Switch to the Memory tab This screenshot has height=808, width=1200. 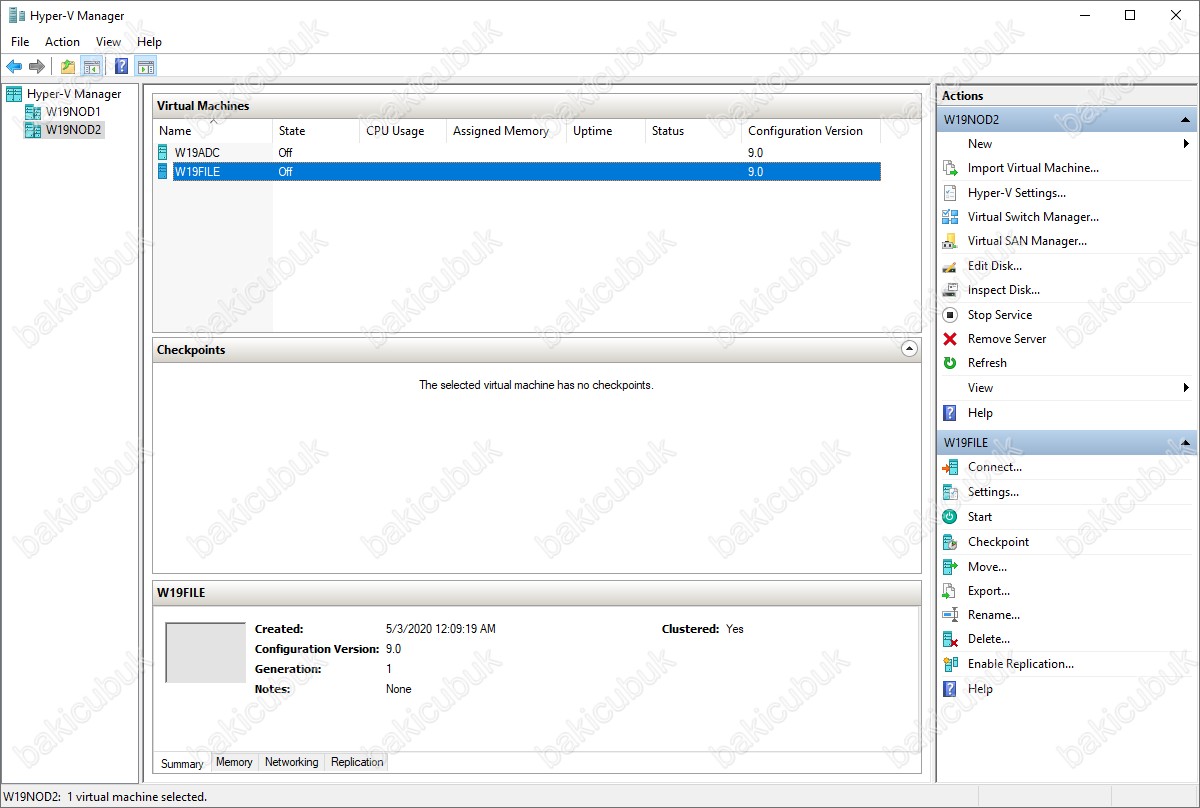tap(234, 762)
